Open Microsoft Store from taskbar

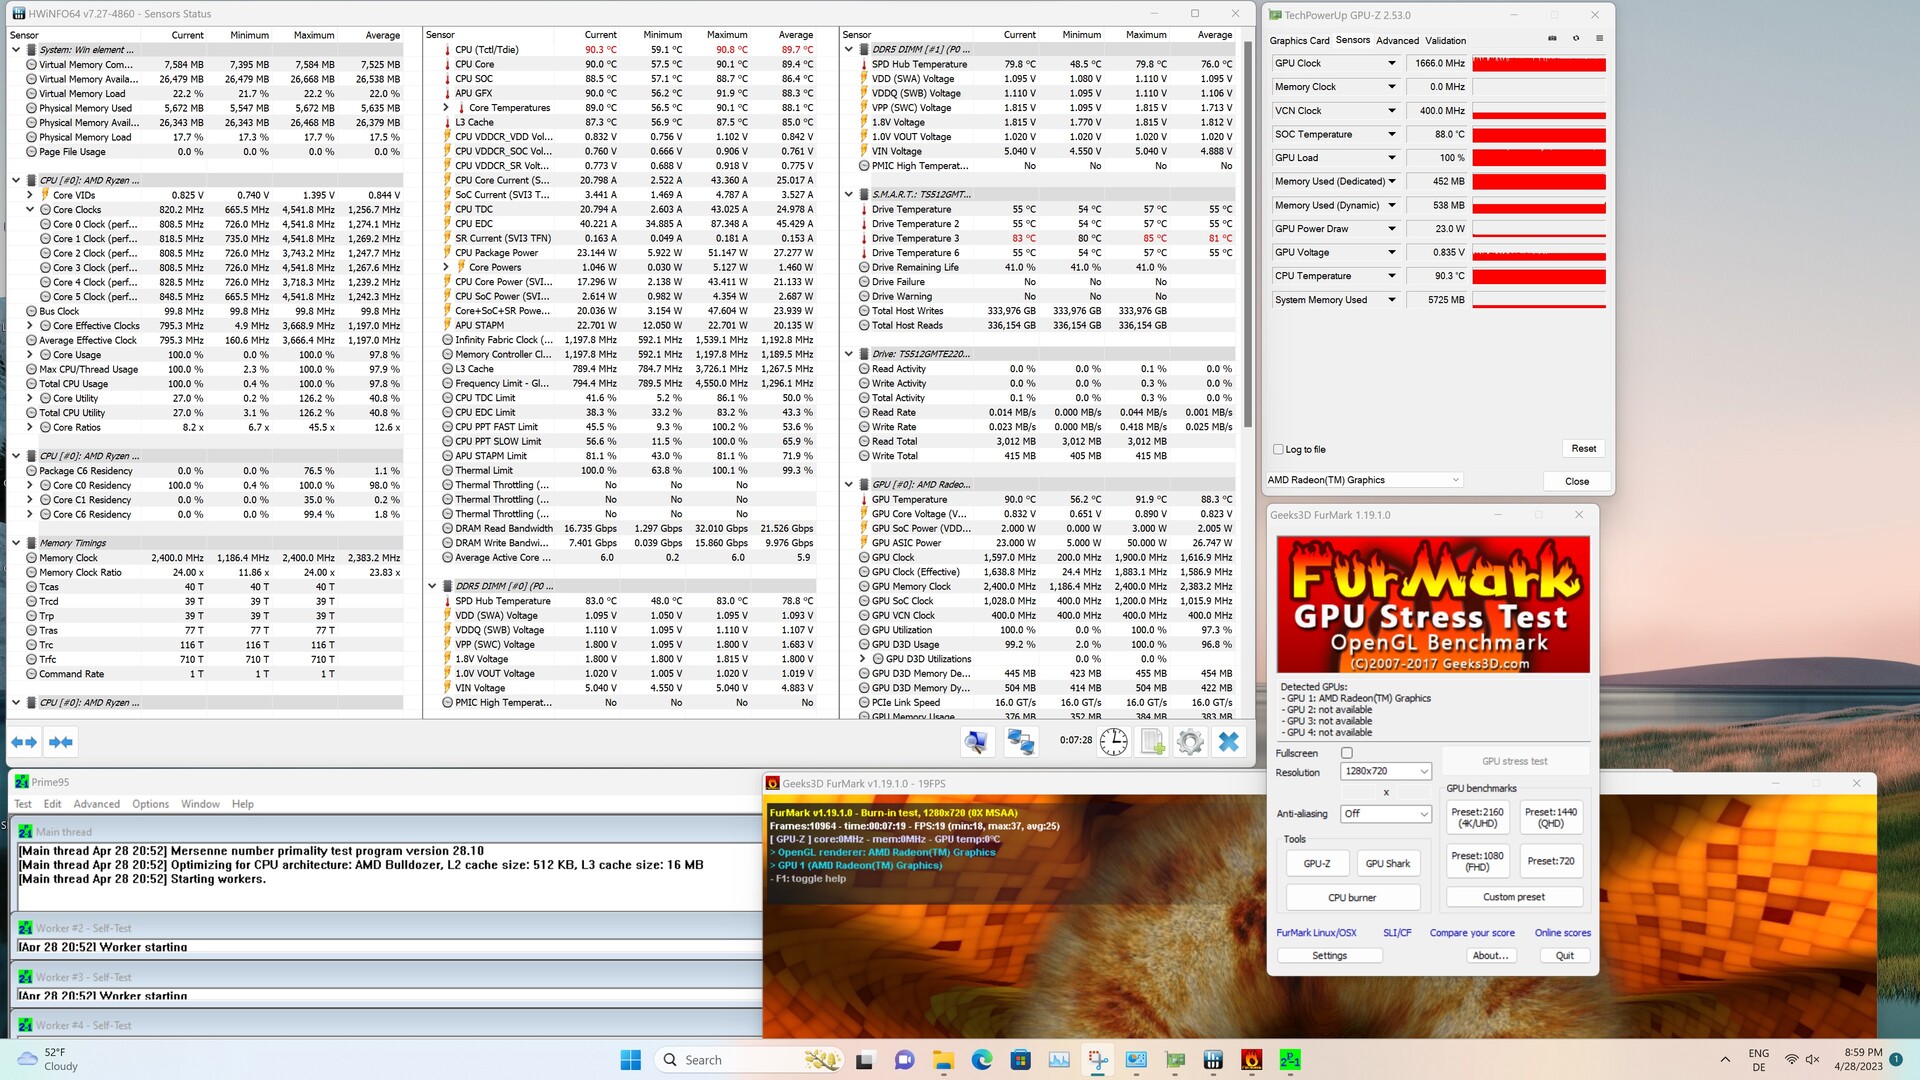[1020, 1060]
